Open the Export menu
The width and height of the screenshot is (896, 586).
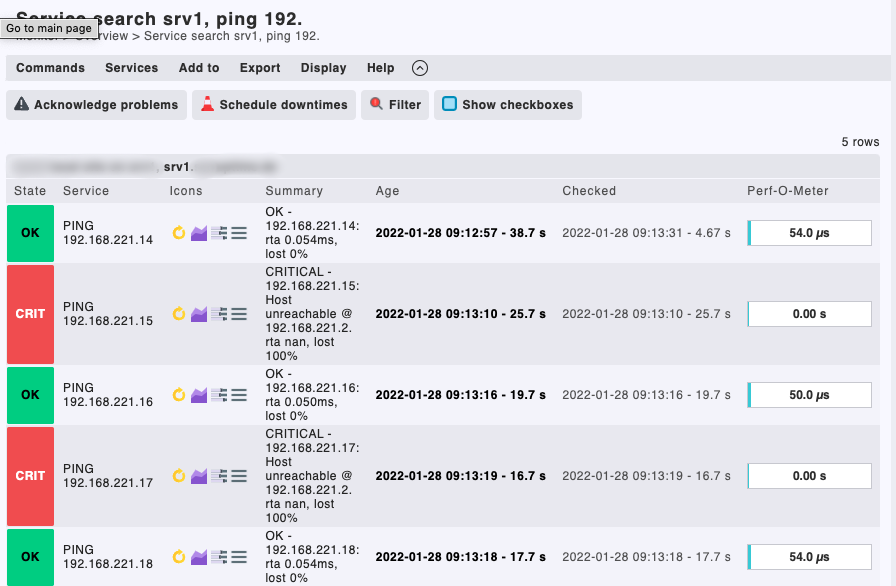pyautogui.click(x=260, y=68)
